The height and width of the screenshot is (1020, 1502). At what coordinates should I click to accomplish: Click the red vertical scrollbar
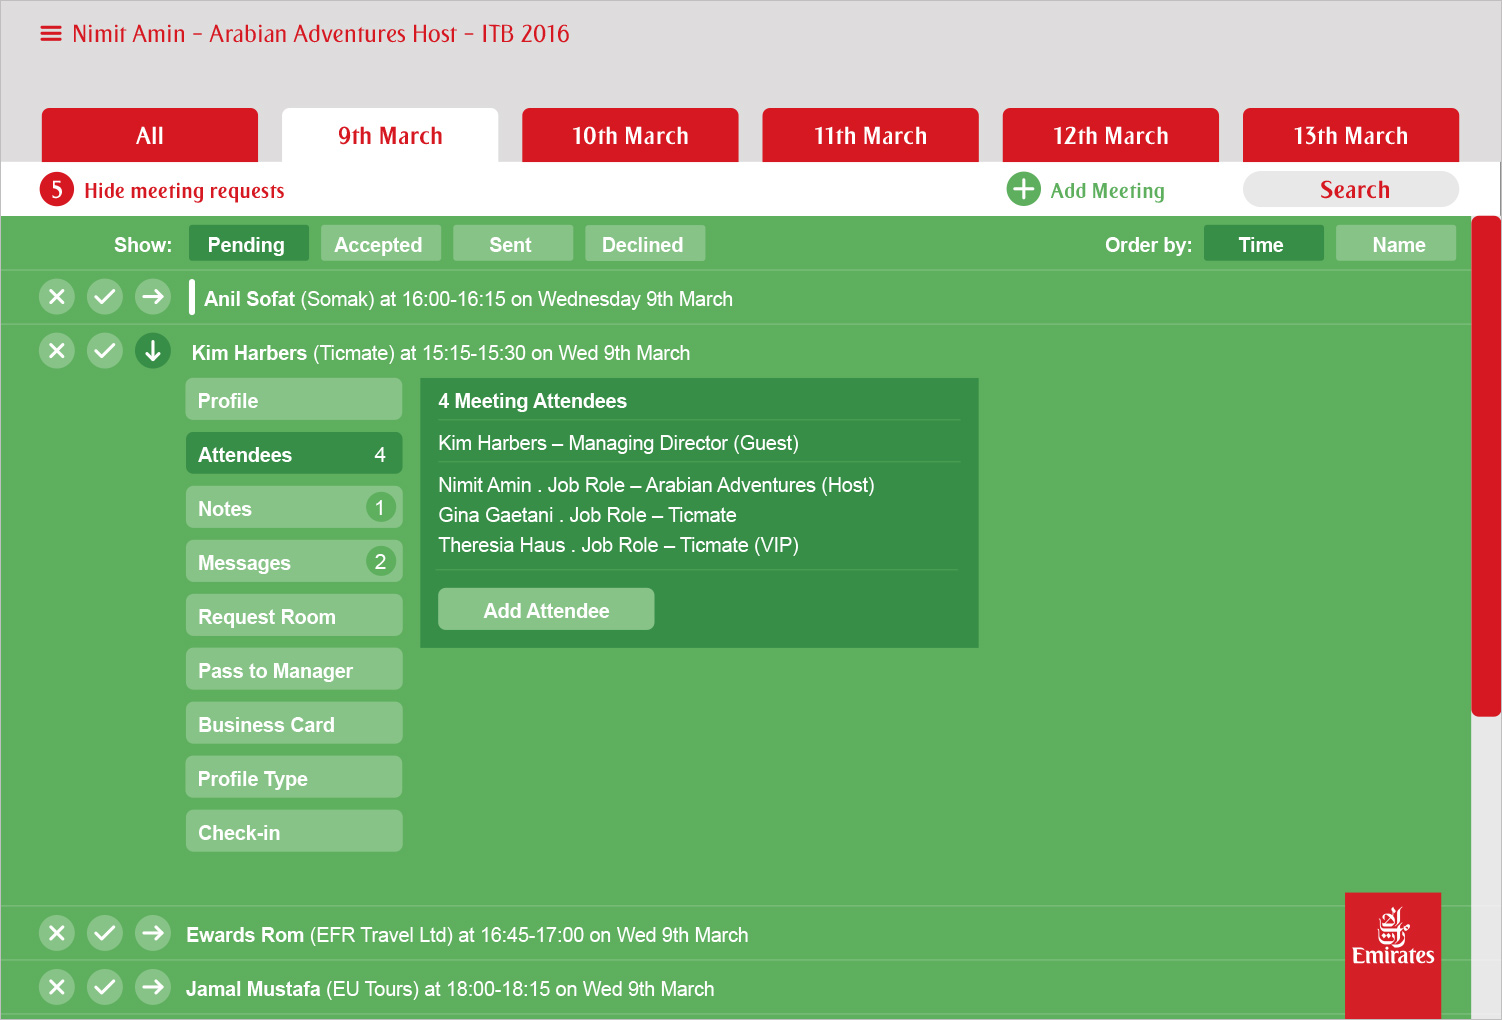tap(1486, 466)
